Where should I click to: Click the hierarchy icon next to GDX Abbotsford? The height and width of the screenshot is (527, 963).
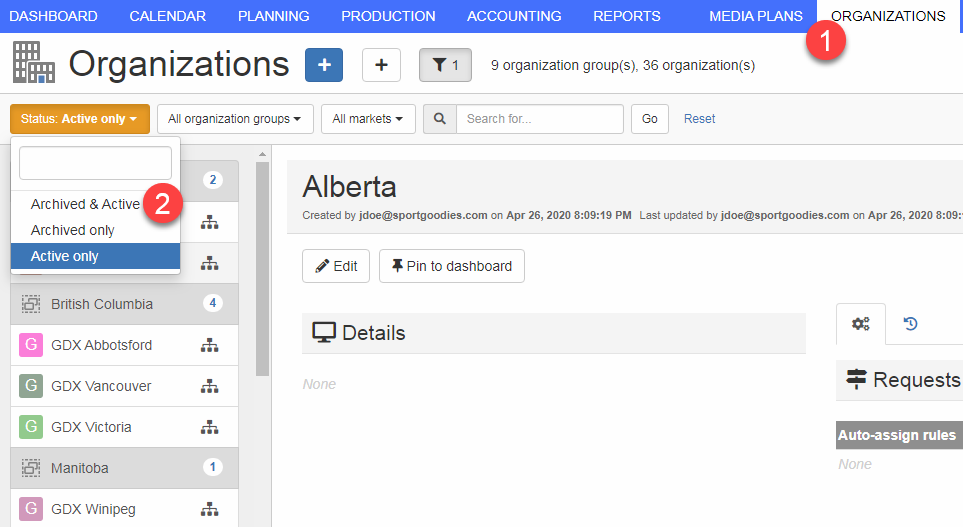209,345
